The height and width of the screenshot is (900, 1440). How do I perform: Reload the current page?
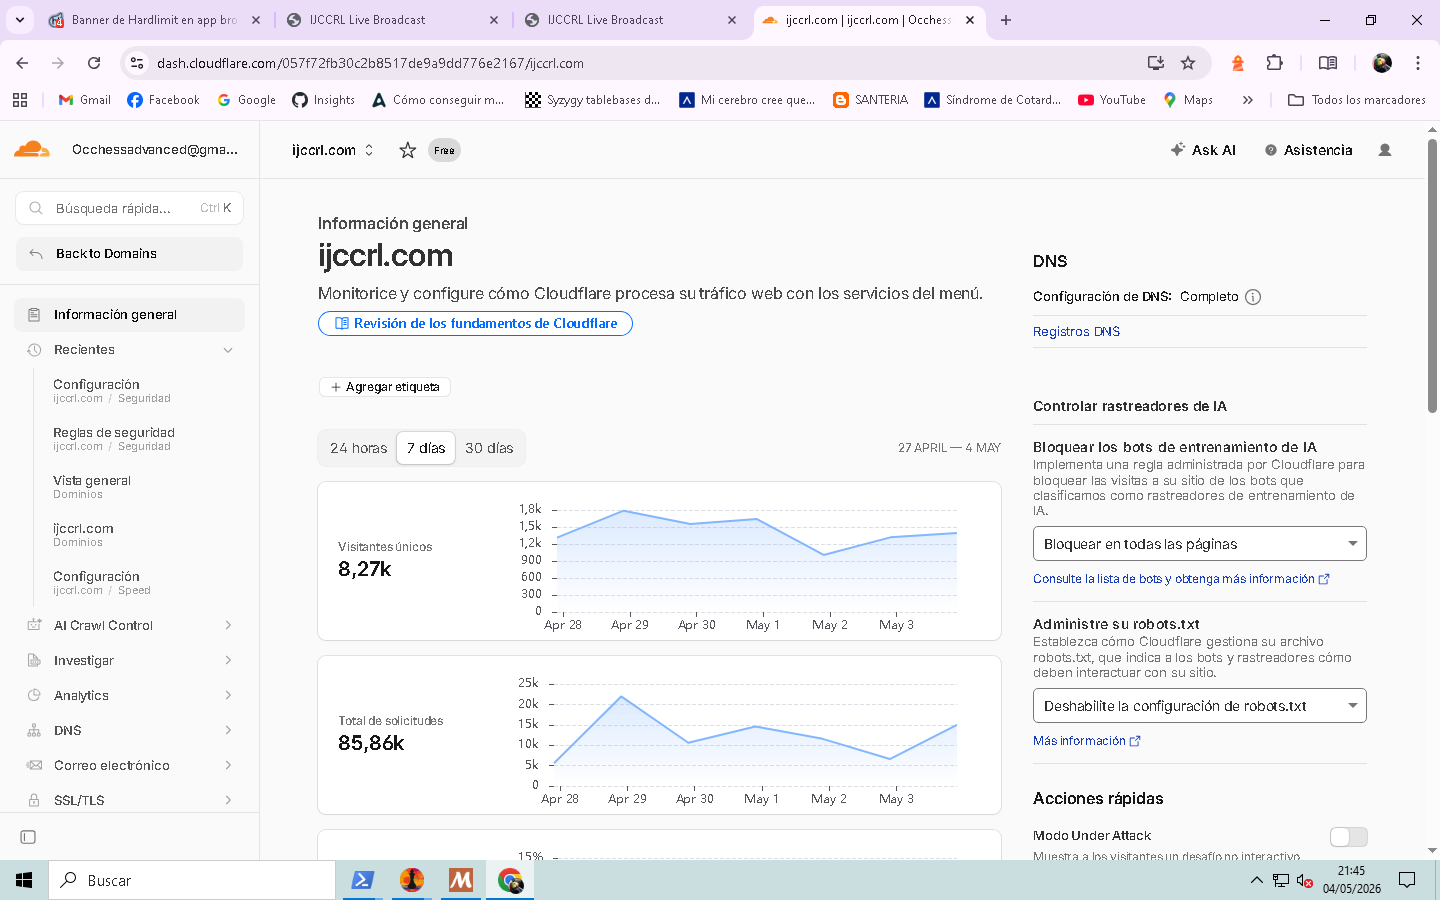click(x=94, y=63)
